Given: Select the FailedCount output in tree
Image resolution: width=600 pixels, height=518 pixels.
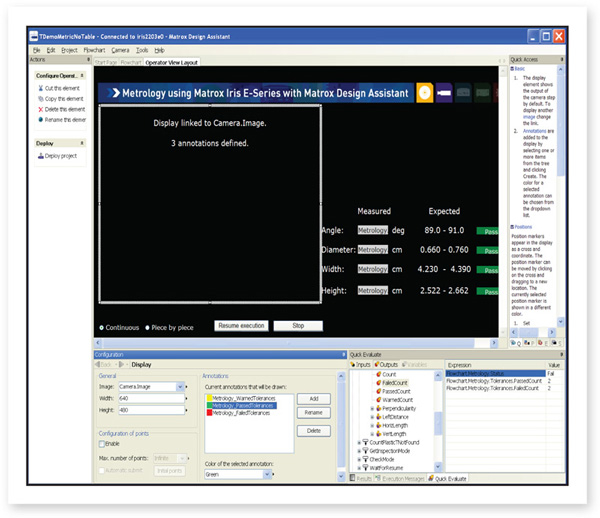Looking at the screenshot, I should click(395, 383).
